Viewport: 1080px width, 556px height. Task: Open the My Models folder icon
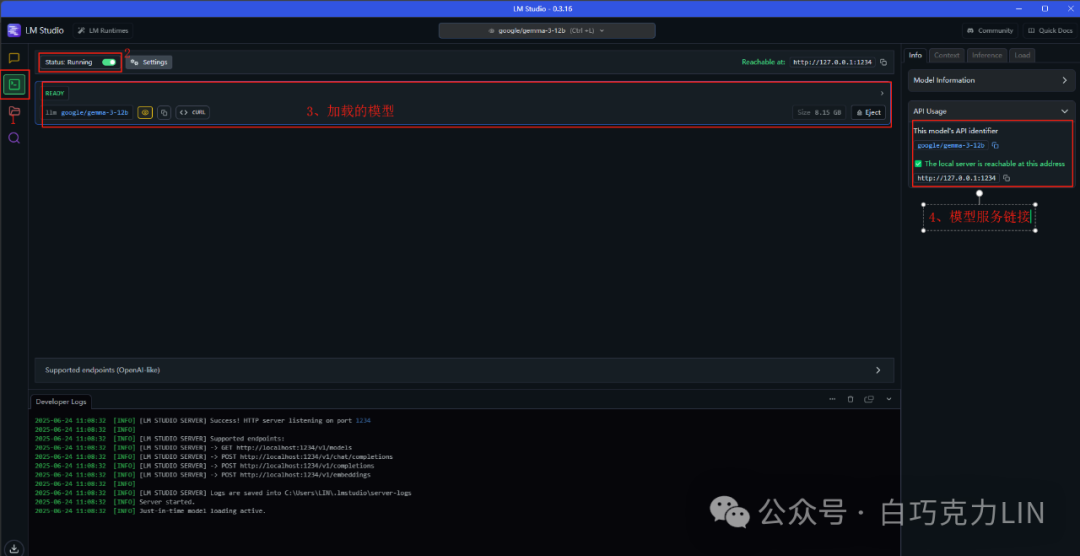pos(14,111)
